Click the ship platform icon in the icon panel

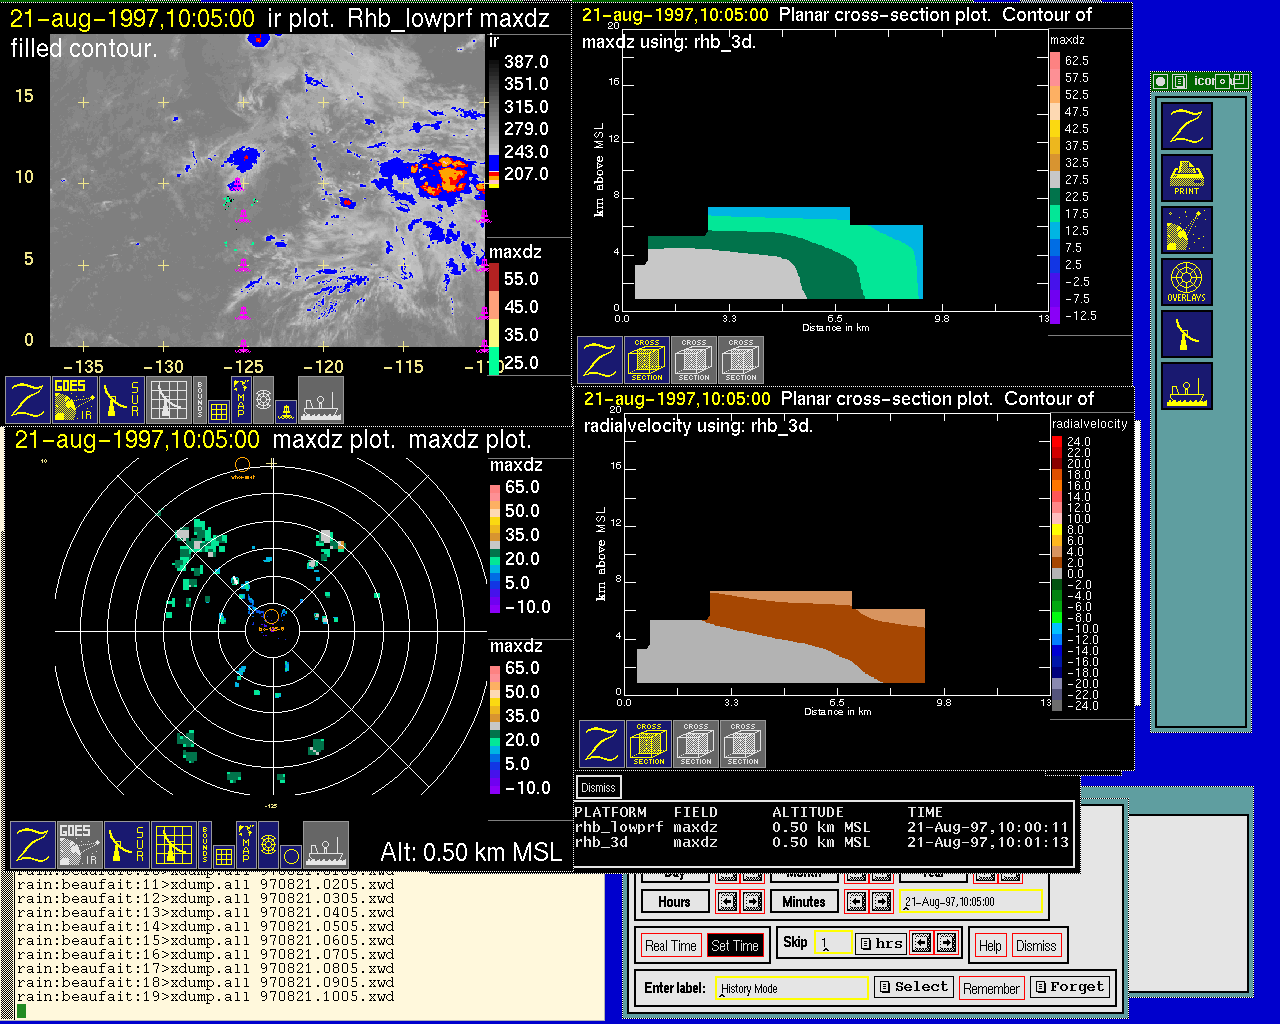(1186, 386)
